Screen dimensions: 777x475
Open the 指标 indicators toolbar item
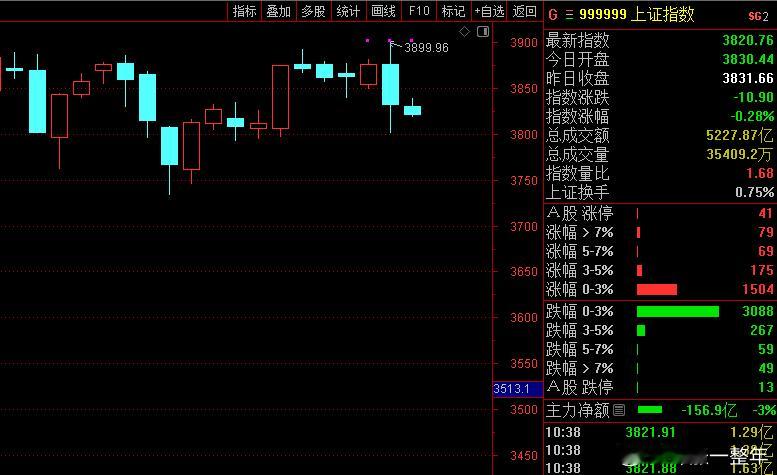pyautogui.click(x=244, y=11)
